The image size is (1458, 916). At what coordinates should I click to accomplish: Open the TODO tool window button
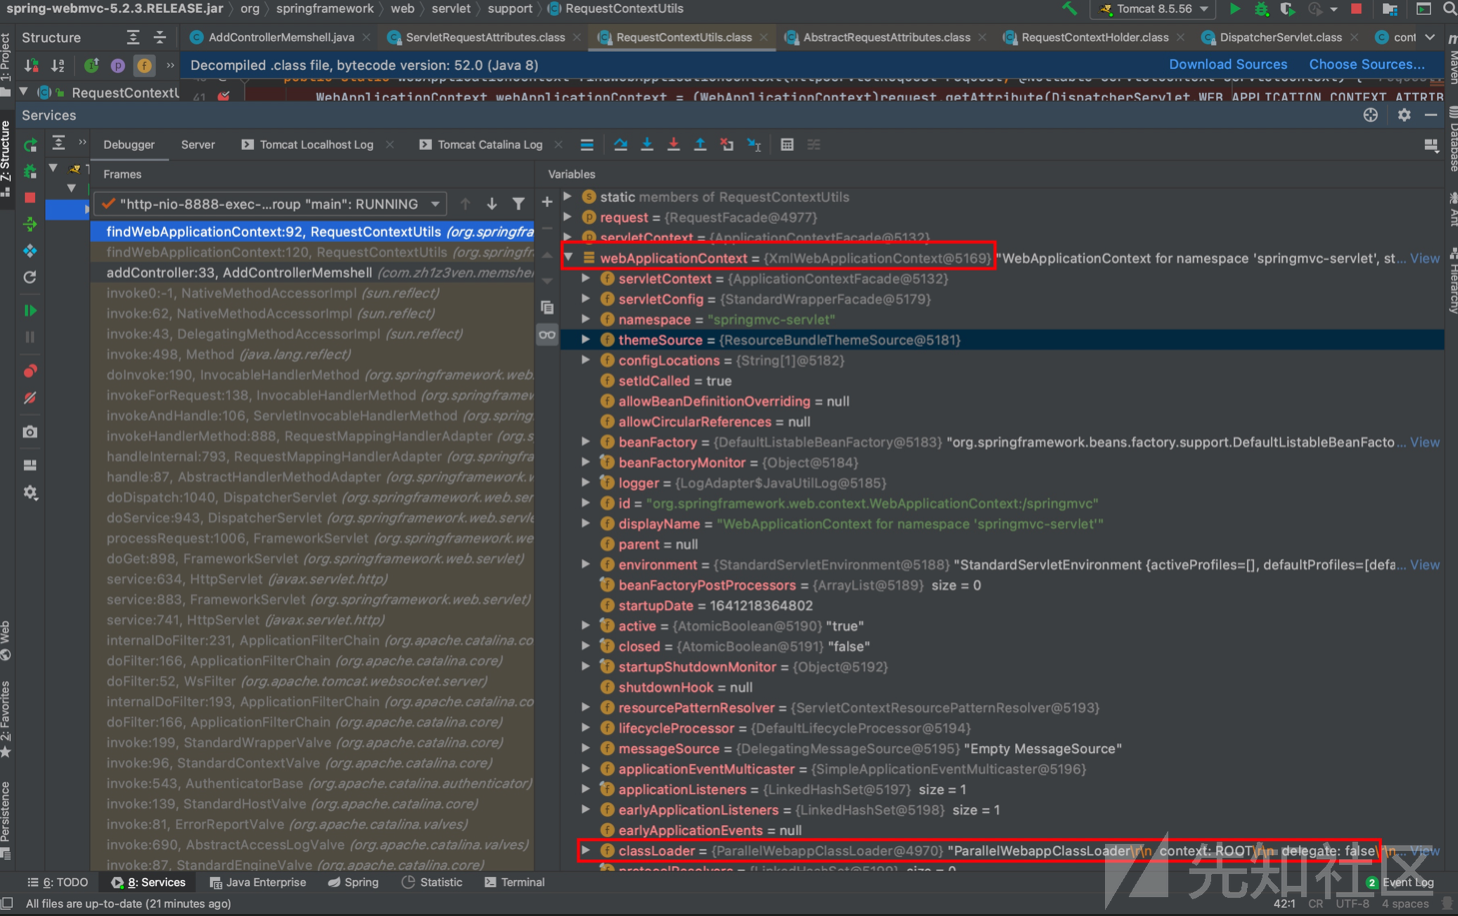coord(57,883)
